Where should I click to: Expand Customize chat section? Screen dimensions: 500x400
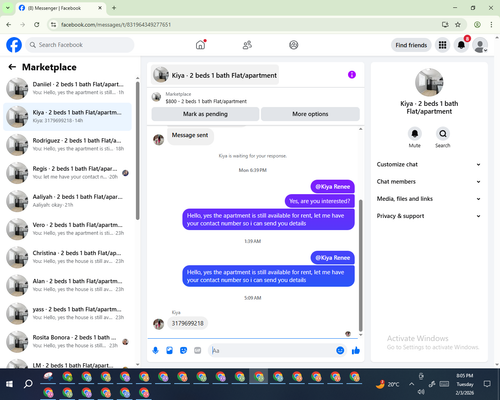pyautogui.click(x=429, y=164)
